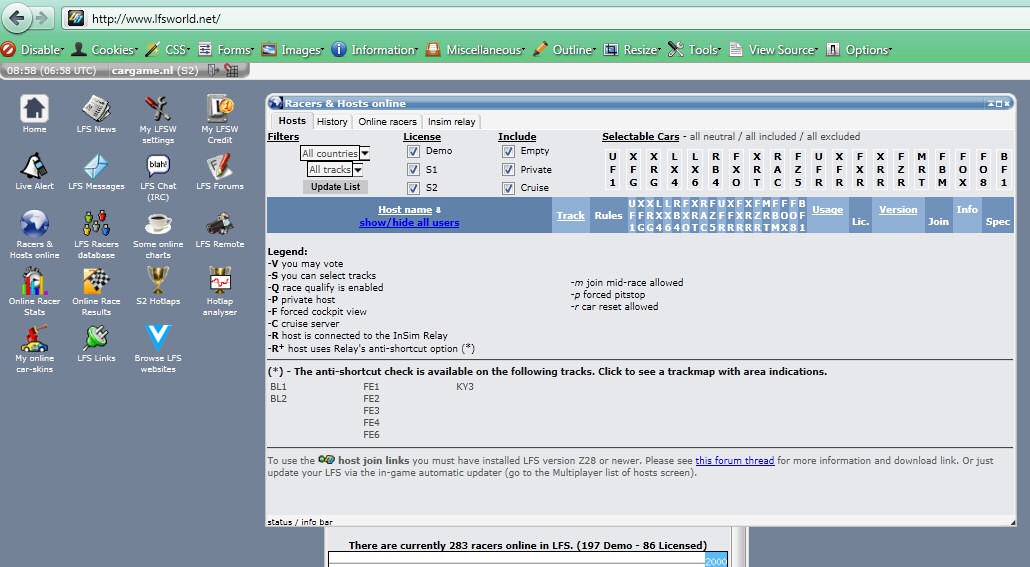Open the Miscellaneous toolbar menu

pos(476,49)
